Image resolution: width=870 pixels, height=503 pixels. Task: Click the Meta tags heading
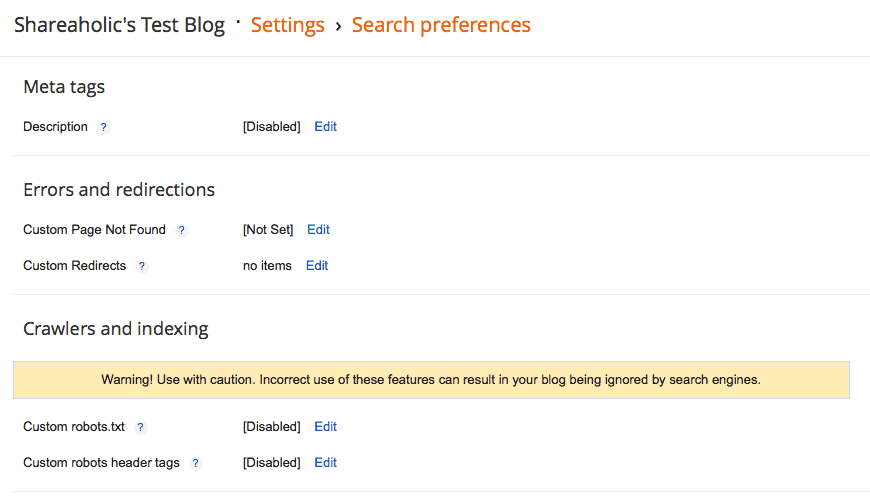[x=64, y=87]
